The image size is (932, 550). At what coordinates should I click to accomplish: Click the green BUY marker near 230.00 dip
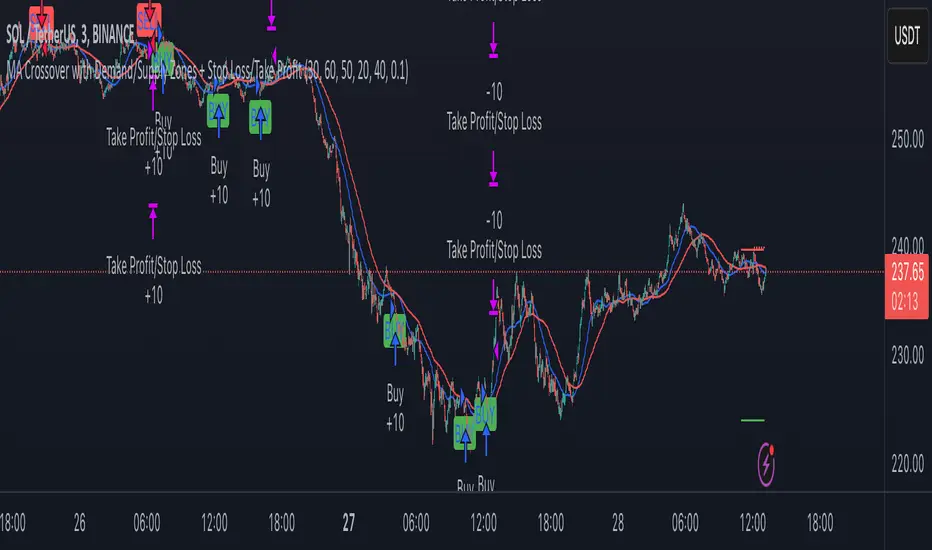395,331
